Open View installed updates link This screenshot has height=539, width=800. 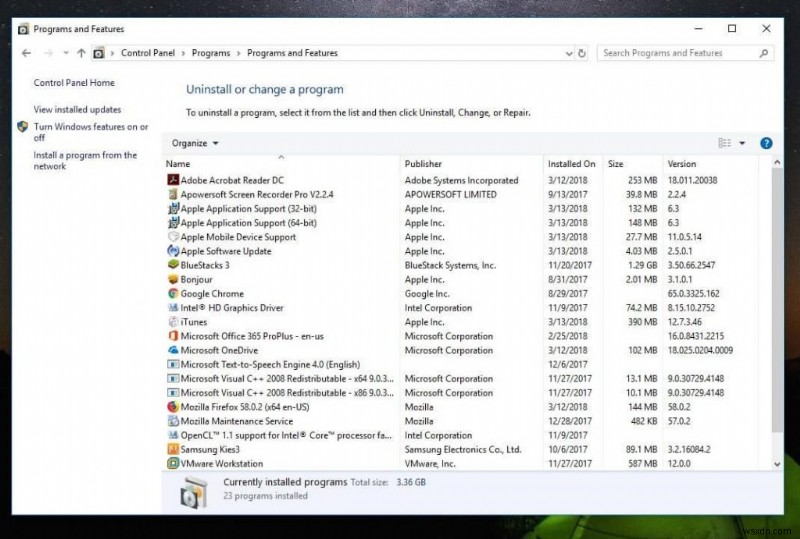click(77, 109)
